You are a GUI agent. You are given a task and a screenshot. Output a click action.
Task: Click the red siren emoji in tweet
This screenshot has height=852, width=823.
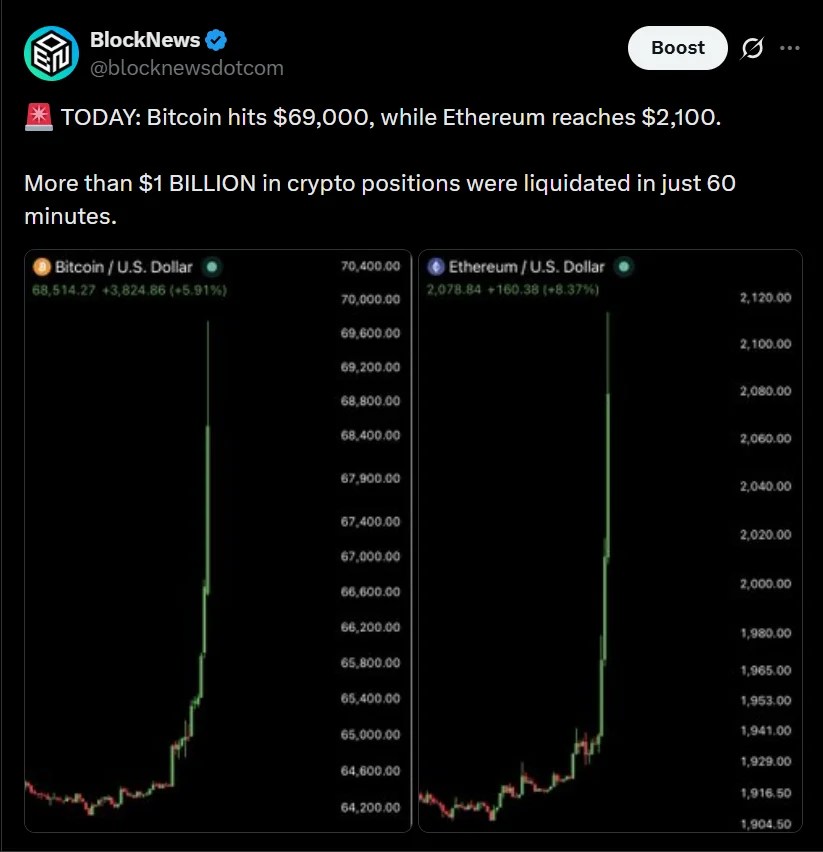click(x=39, y=117)
